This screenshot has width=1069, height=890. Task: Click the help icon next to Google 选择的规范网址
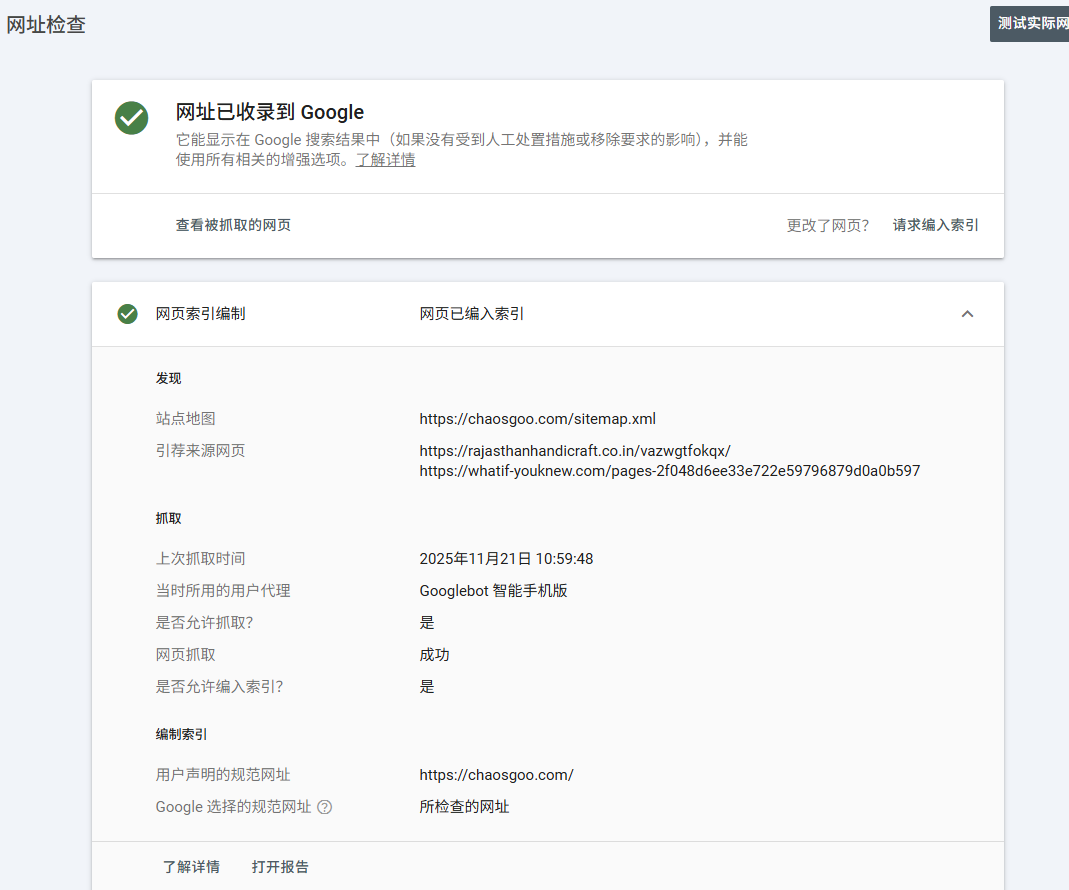[324, 807]
